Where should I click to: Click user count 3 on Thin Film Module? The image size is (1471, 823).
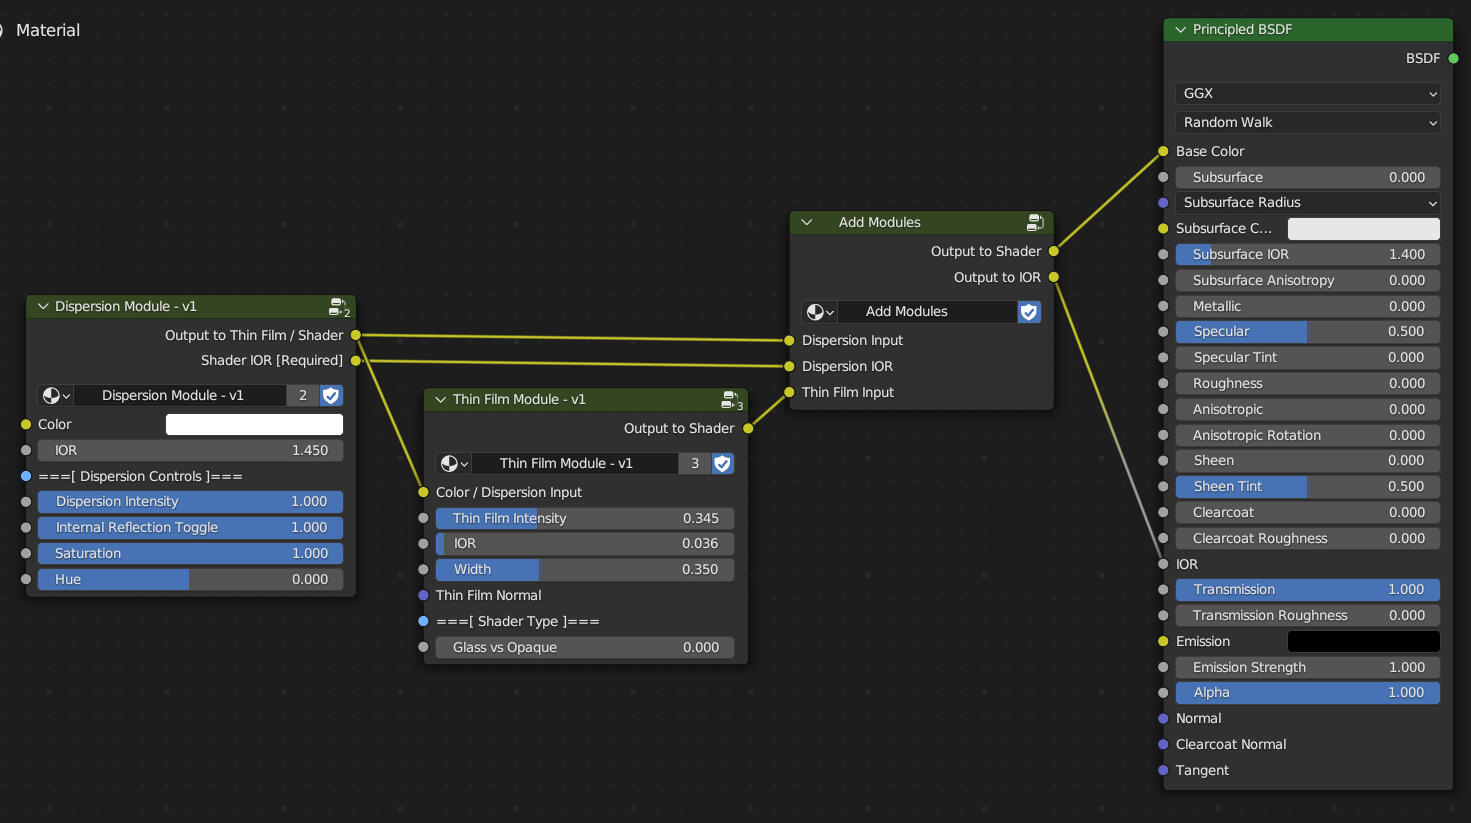[695, 464]
